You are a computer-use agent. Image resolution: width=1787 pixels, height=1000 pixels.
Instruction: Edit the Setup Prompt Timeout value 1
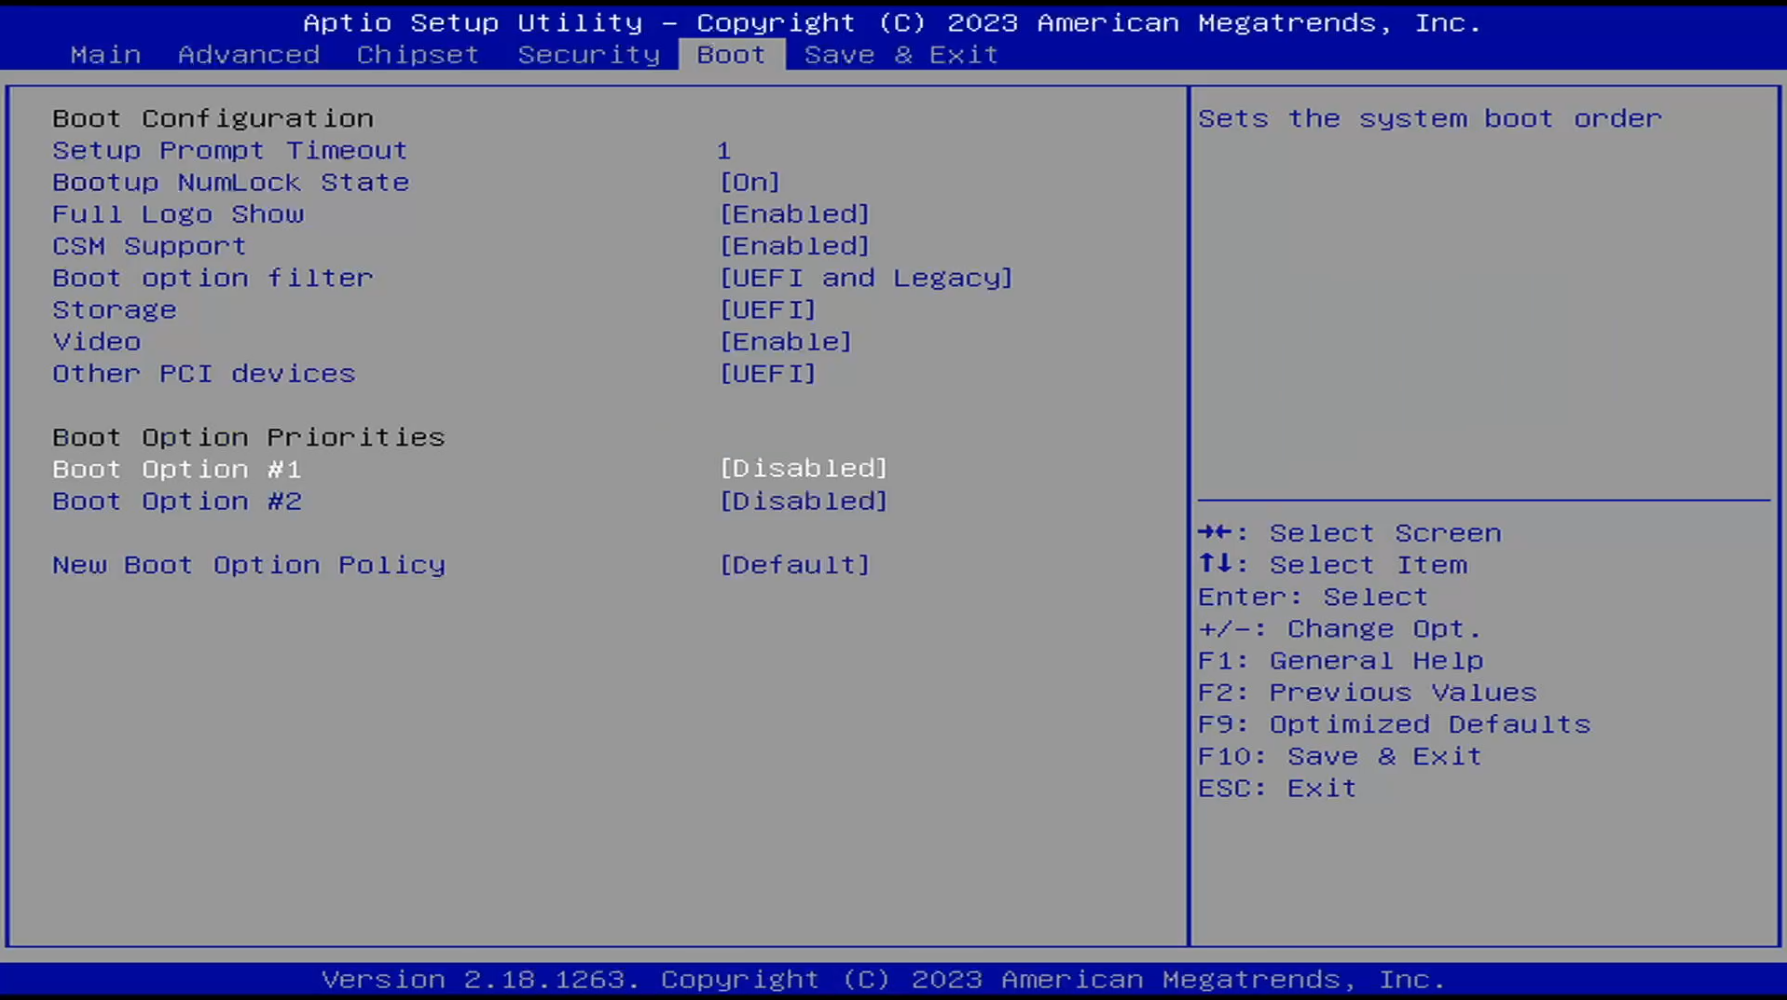pyautogui.click(x=724, y=151)
